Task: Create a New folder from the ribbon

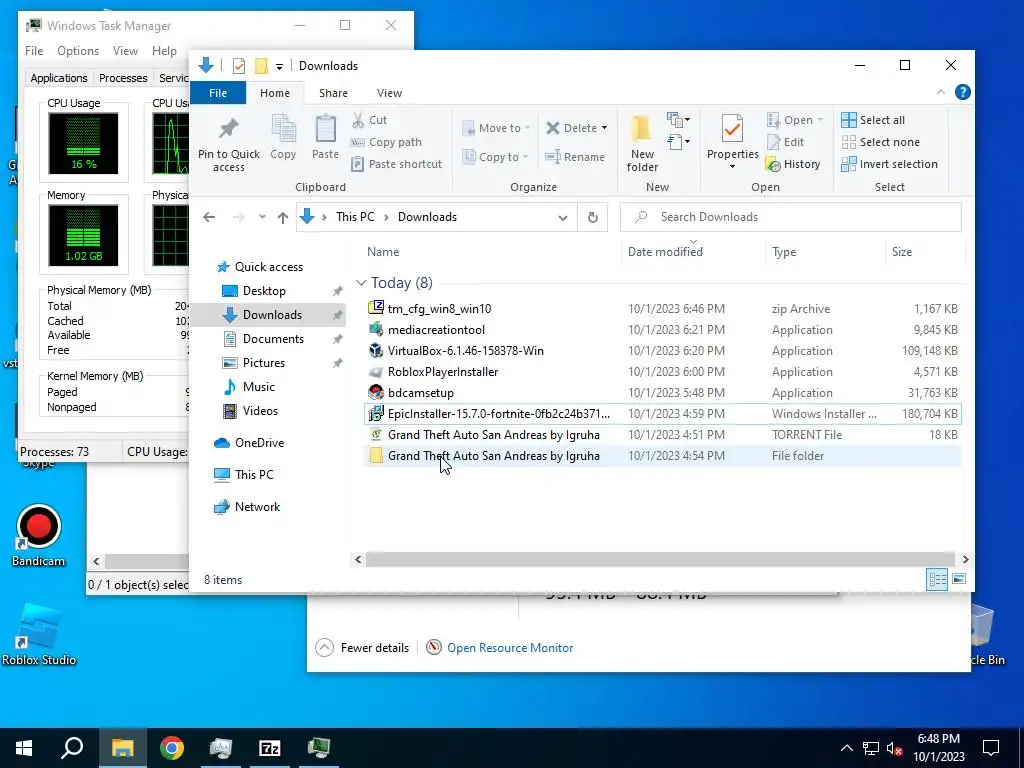Action: point(642,144)
